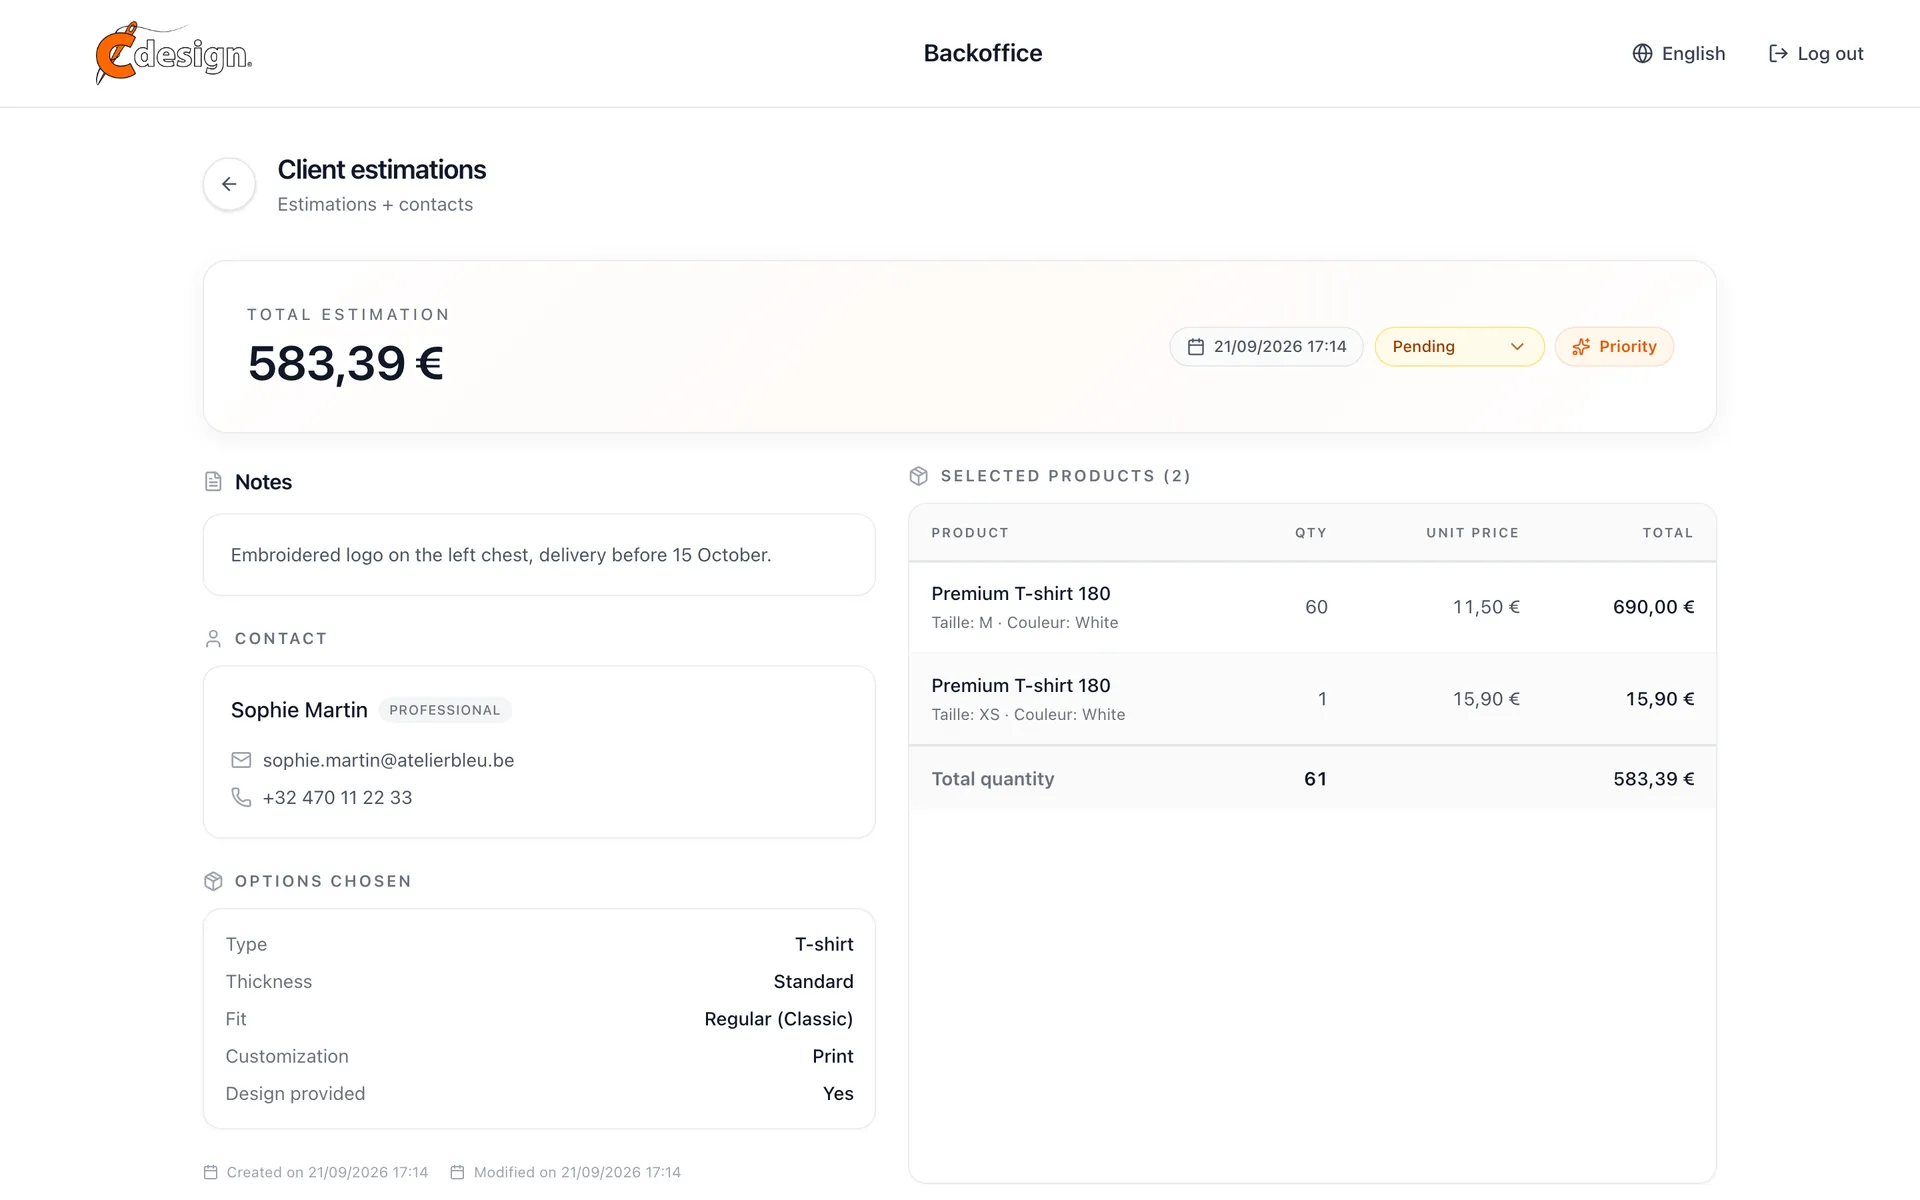This screenshot has width=1920, height=1200.
Task: Click the envelope icon next to email
Action: point(241,760)
